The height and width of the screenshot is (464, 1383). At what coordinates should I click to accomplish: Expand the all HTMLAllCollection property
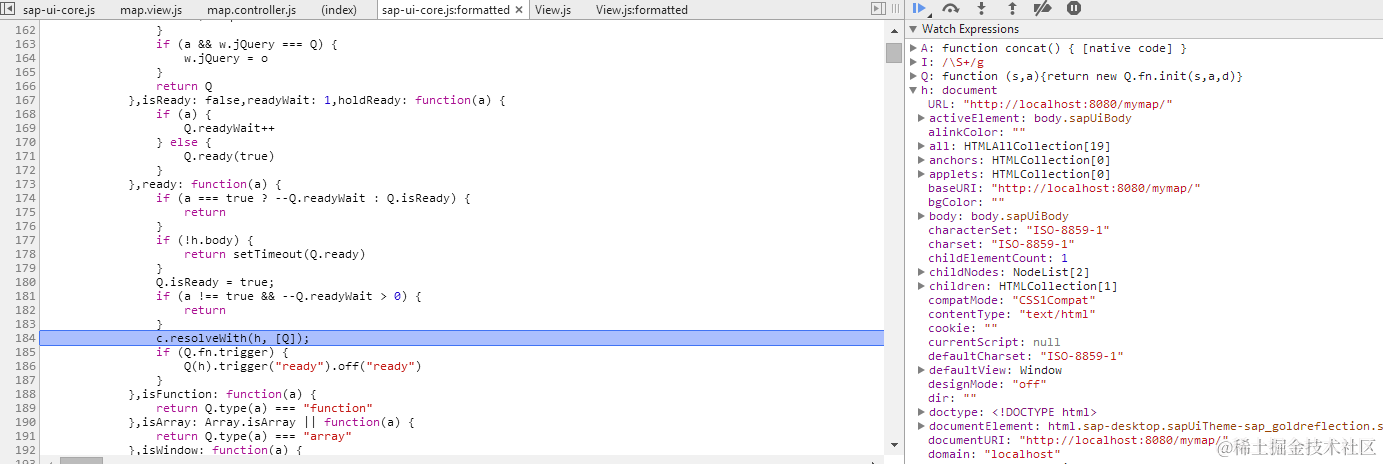click(921, 146)
